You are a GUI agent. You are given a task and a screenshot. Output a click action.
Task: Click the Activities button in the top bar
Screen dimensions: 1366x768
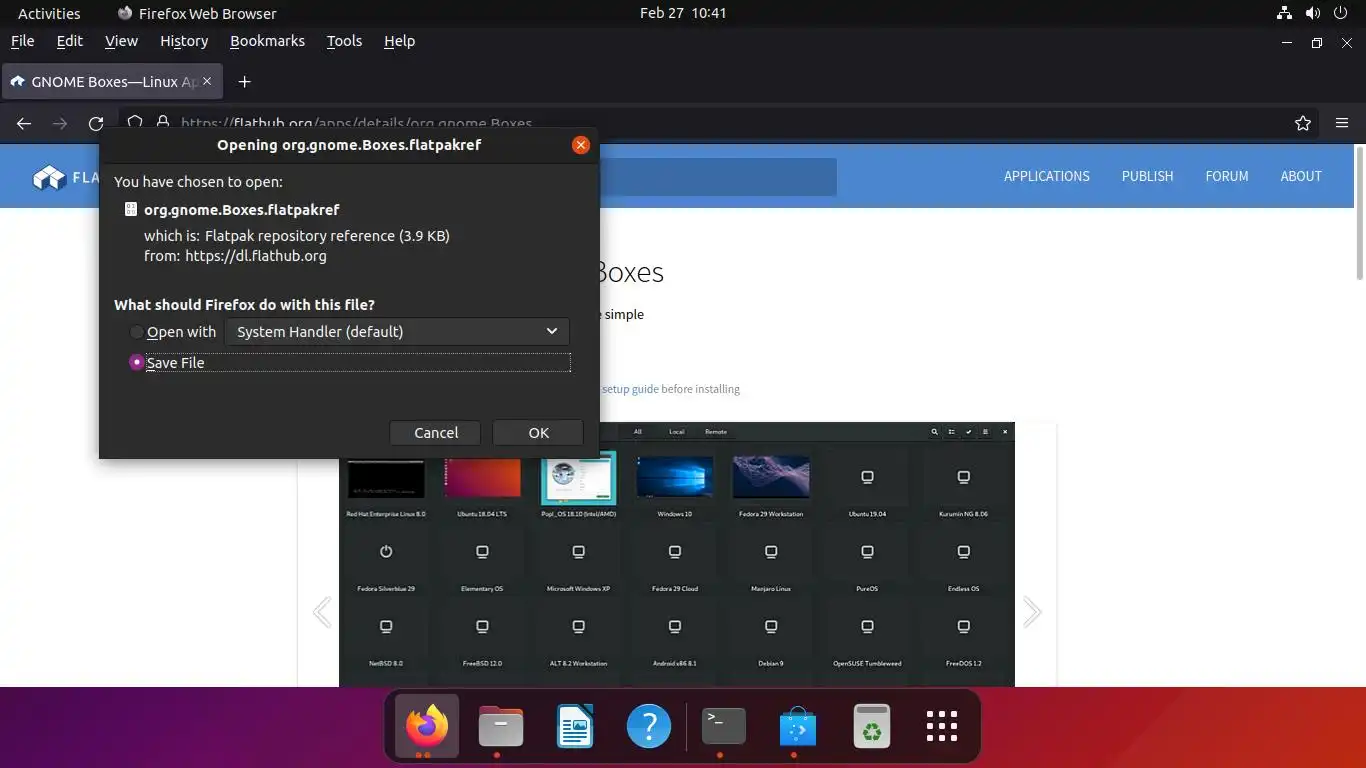point(49,13)
